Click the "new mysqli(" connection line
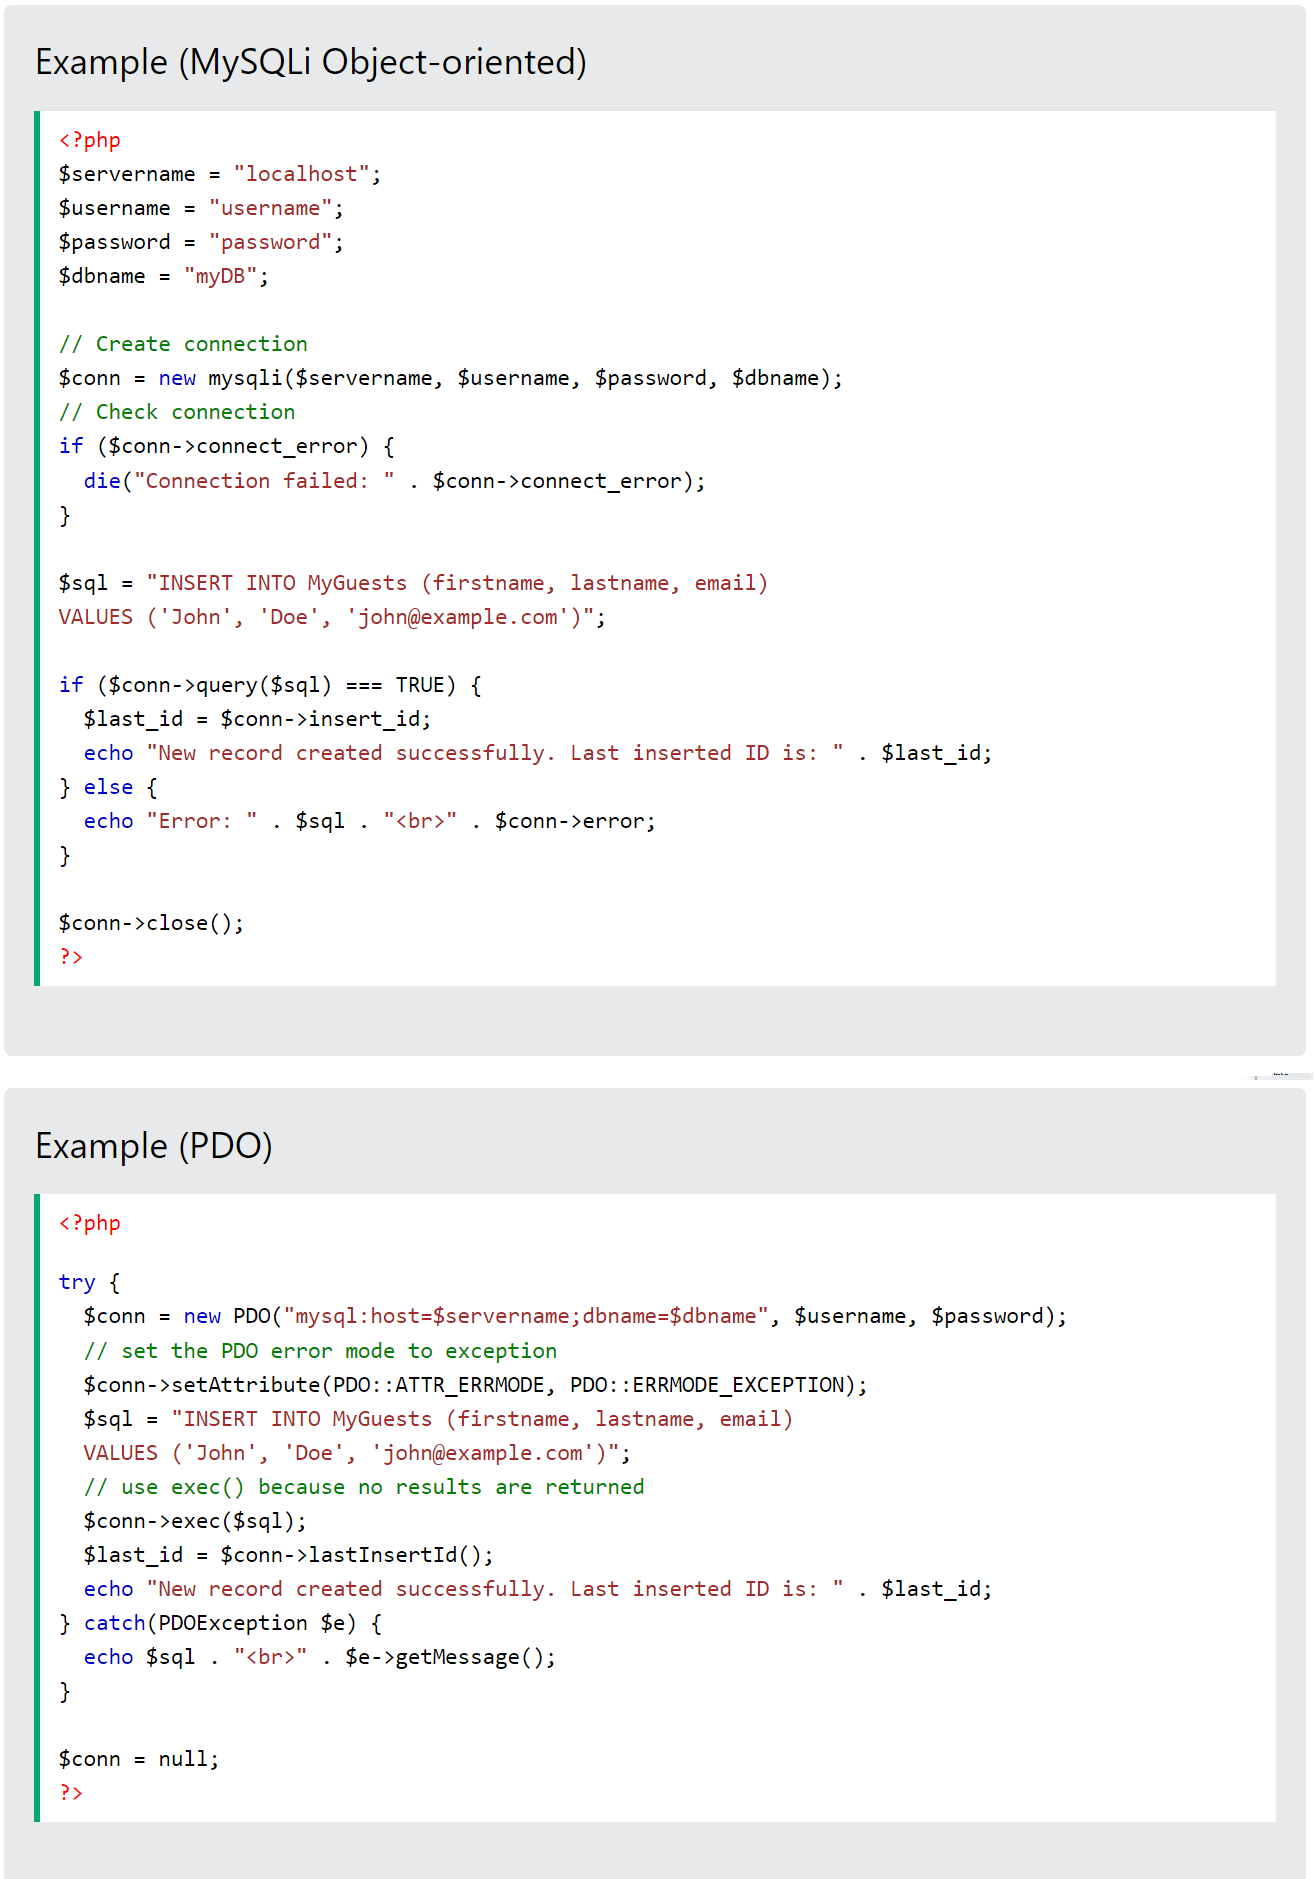 pos(450,378)
